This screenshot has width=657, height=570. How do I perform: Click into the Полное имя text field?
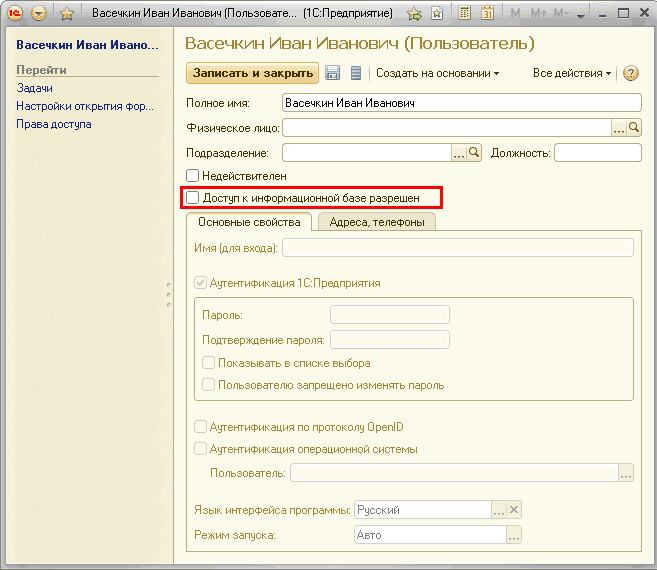click(460, 102)
